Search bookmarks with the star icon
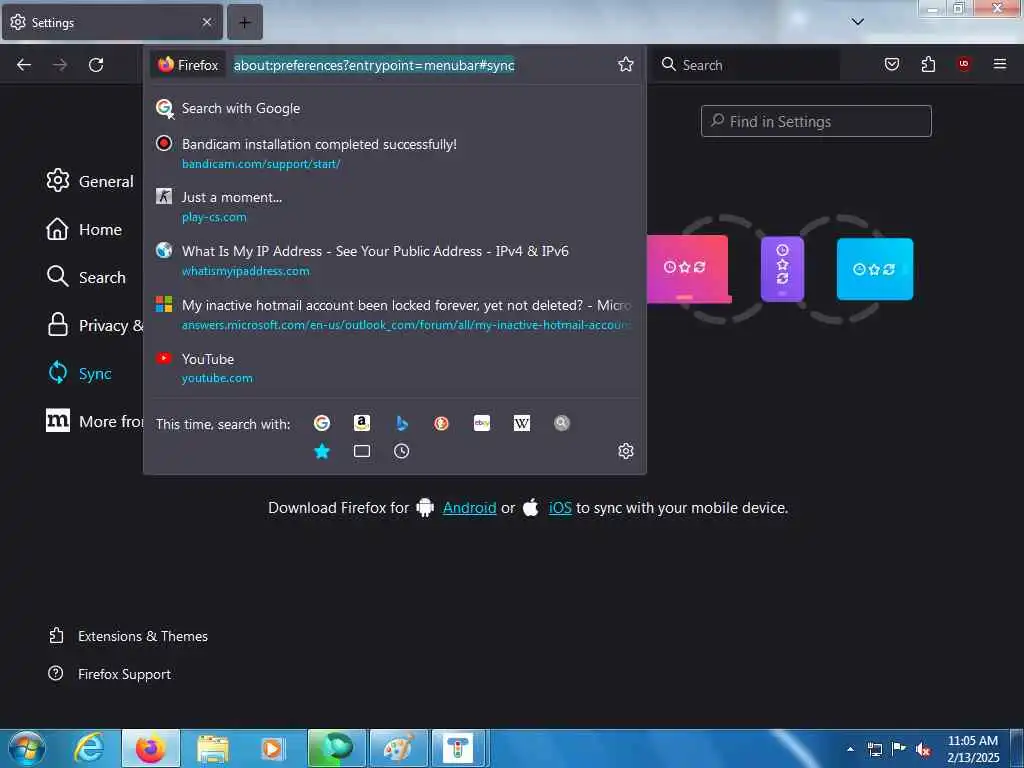The height and width of the screenshot is (768, 1024). tap(322, 451)
